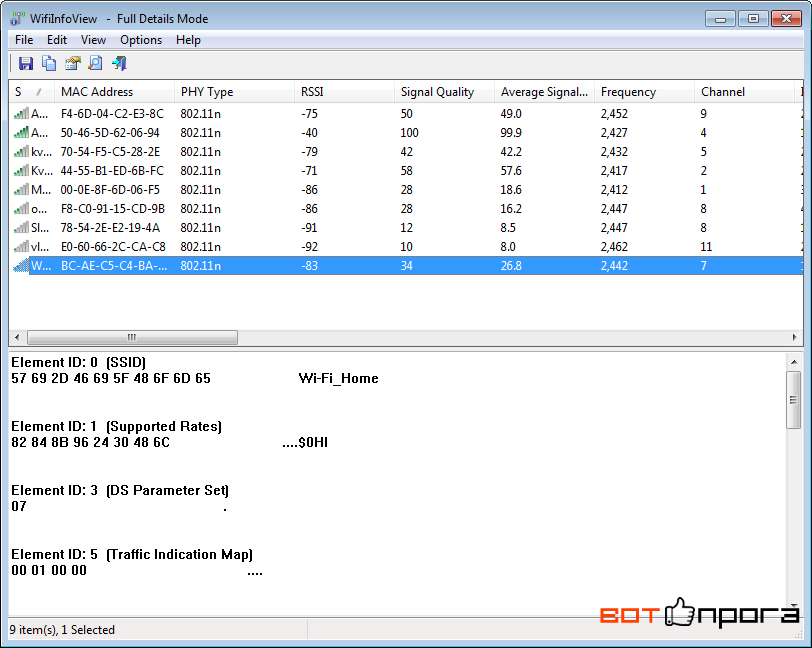Click signal icon of F8-C0-91-15-CD-9B row
Viewport: 812px width, 648px height.
click(x=21, y=209)
